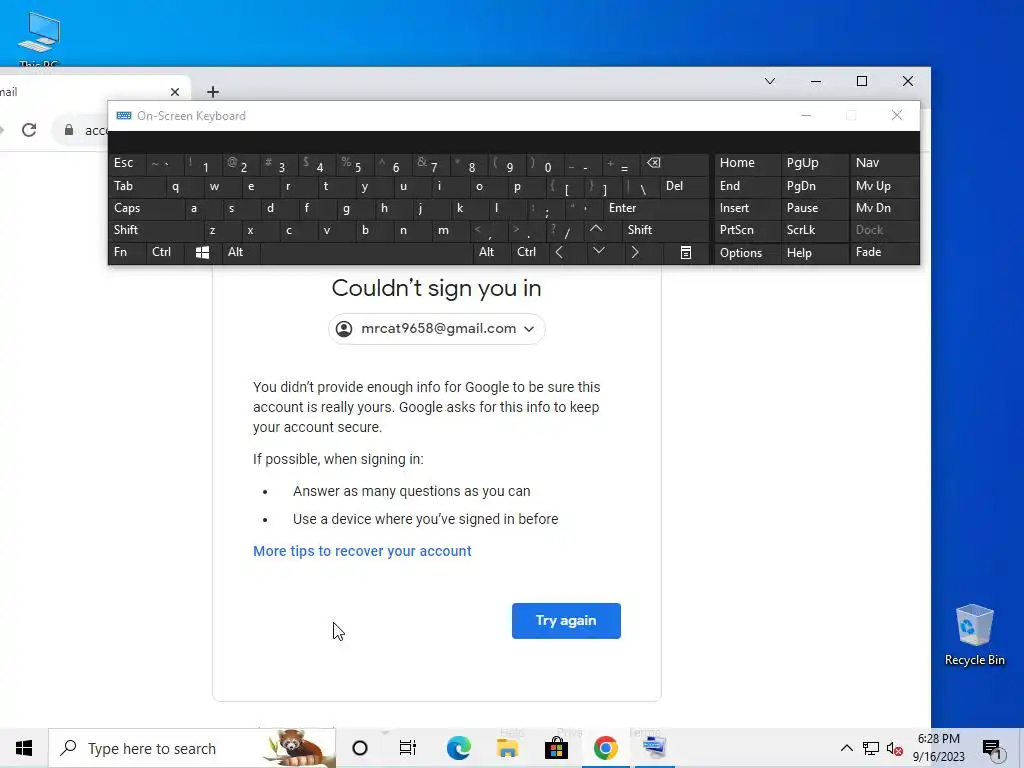The height and width of the screenshot is (768, 1024).
Task: Click Mv Up on keyboard
Action: [x=884, y=186]
